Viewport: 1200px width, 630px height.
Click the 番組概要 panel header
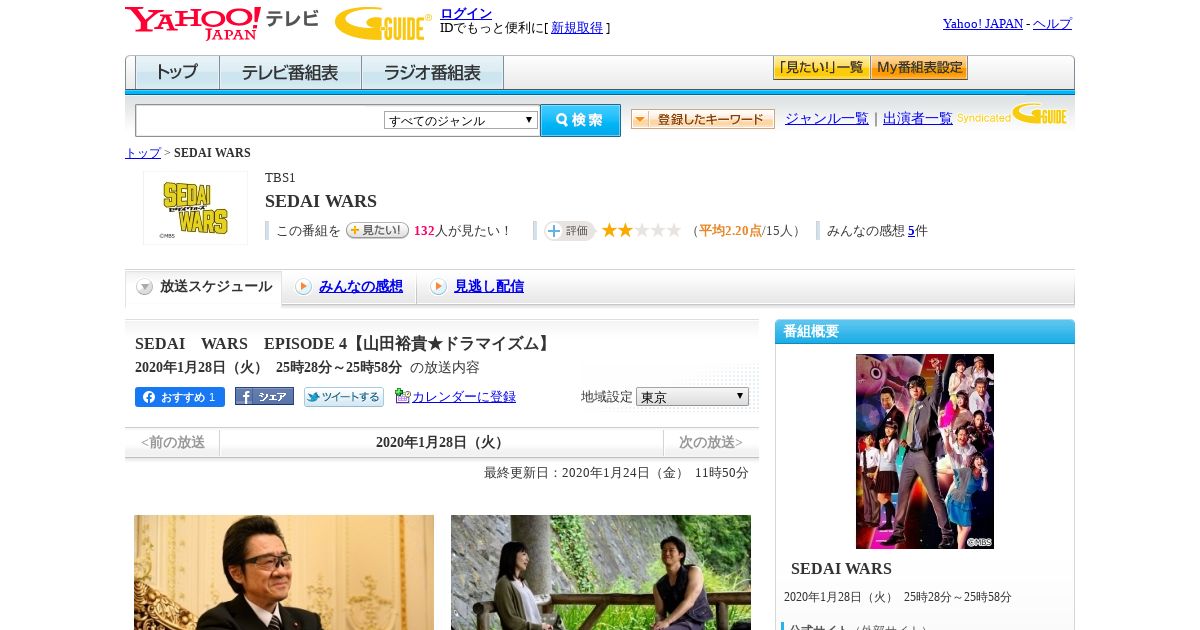(925, 331)
